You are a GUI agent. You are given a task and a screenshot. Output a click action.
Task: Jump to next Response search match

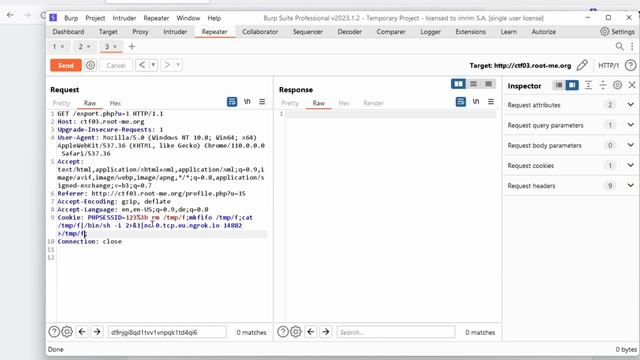[326, 332]
